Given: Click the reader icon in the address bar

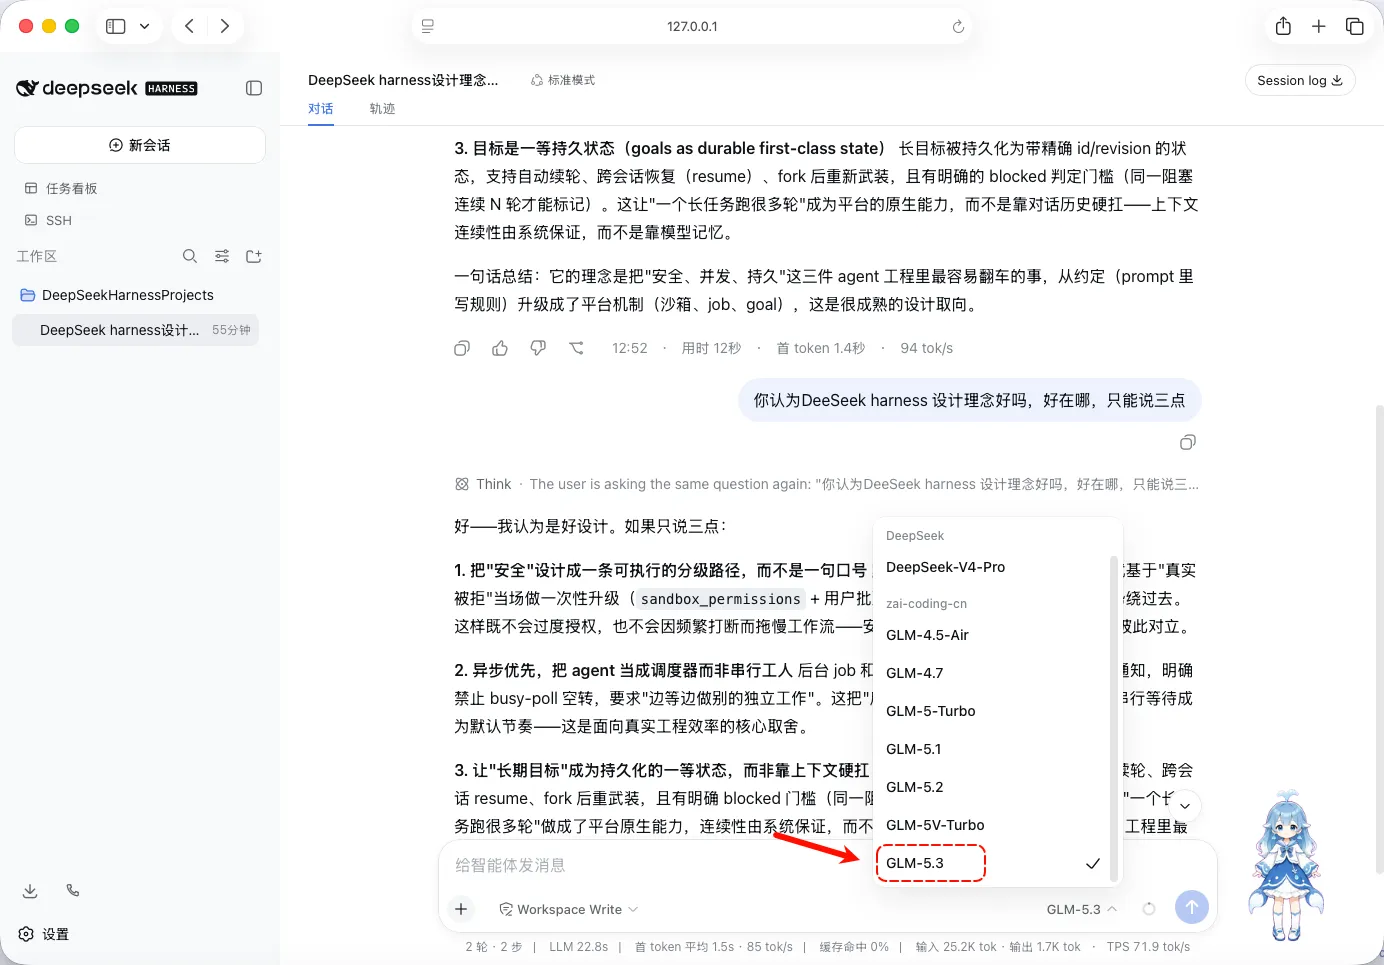Looking at the screenshot, I should [428, 27].
